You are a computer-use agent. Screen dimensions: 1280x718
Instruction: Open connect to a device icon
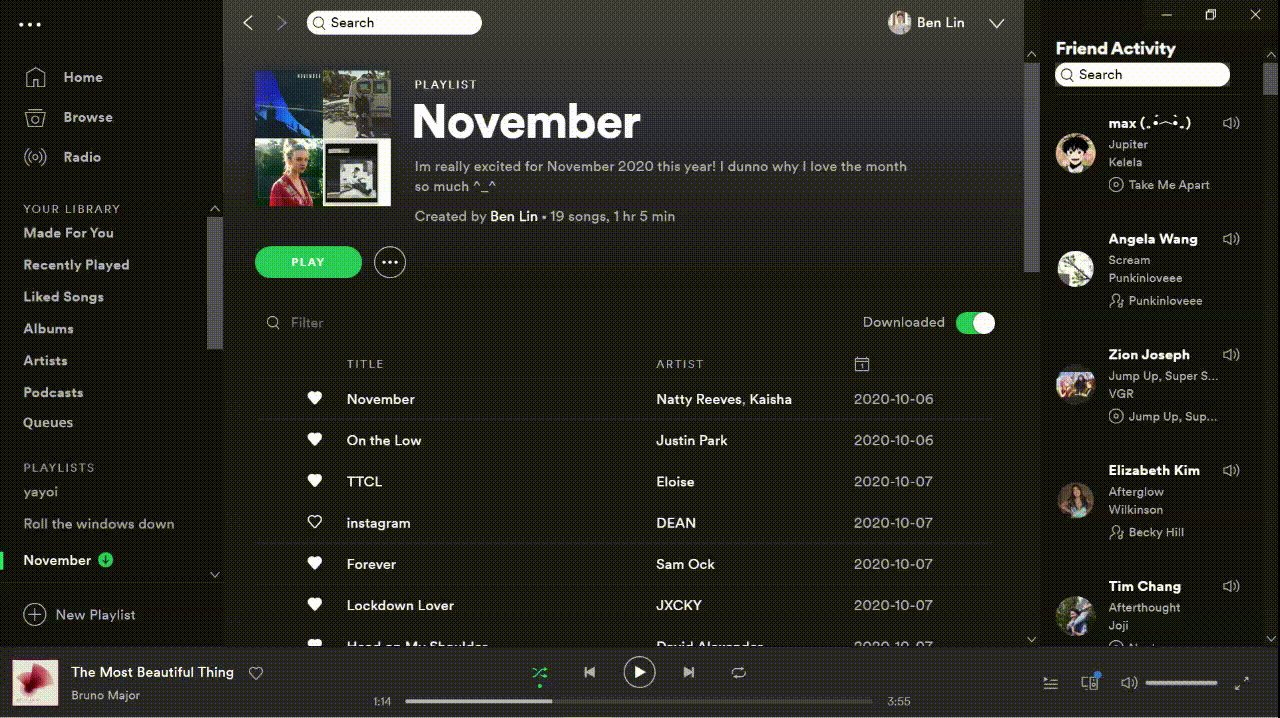1090,682
